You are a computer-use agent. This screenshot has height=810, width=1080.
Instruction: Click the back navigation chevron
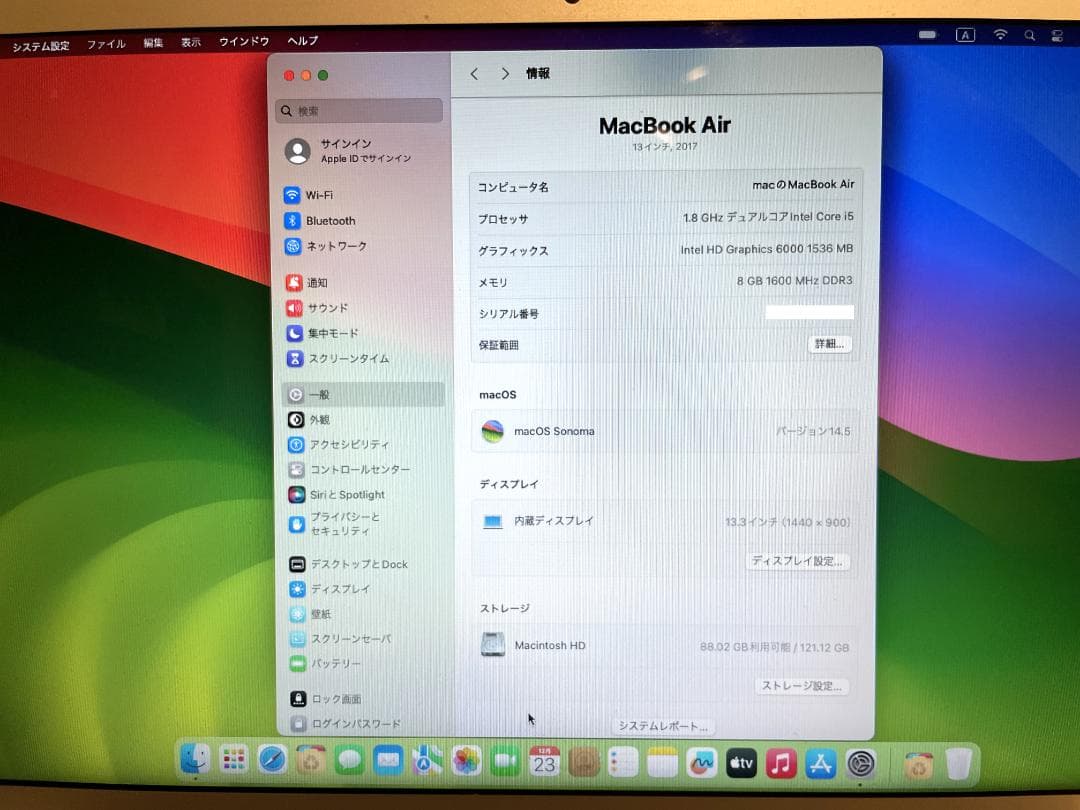(473, 73)
